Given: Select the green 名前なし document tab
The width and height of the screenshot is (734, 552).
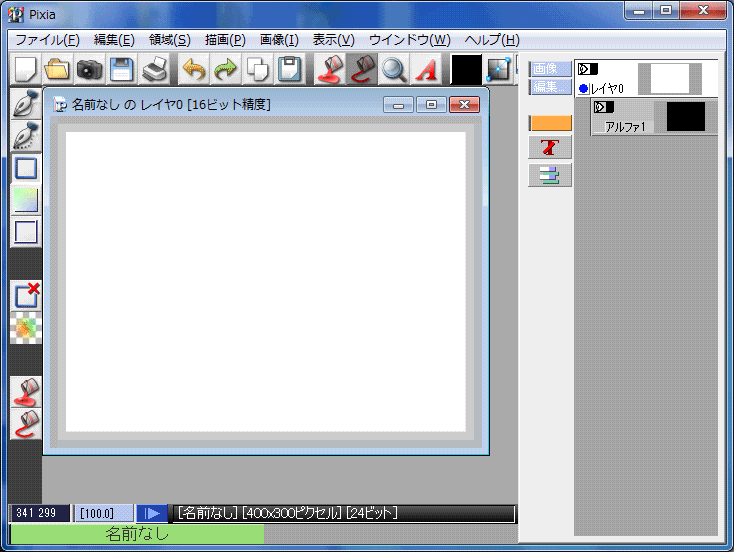Looking at the screenshot, I should pos(137,534).
